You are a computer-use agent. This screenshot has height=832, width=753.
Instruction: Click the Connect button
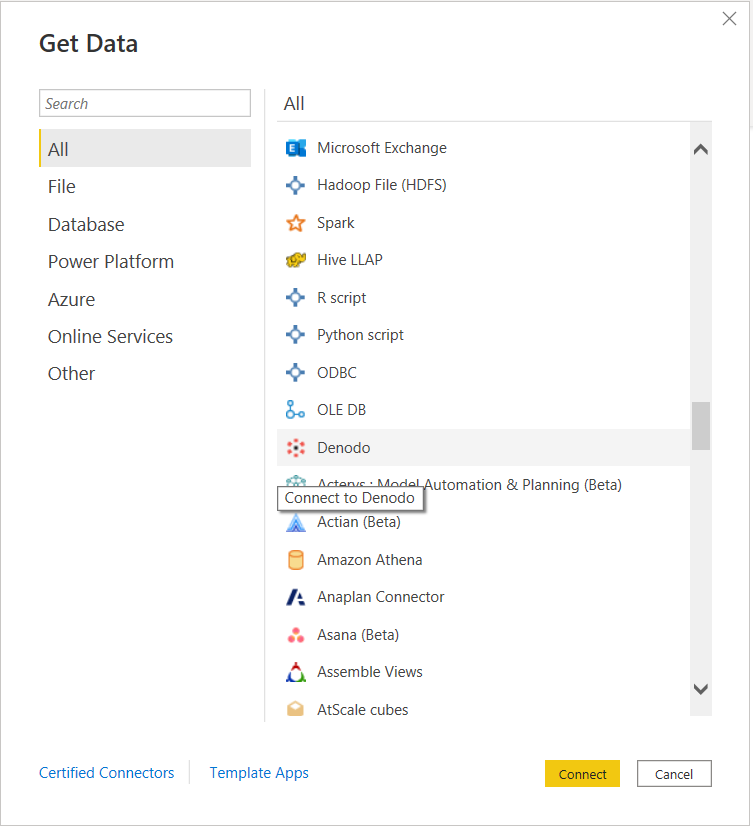coord(582,773)
